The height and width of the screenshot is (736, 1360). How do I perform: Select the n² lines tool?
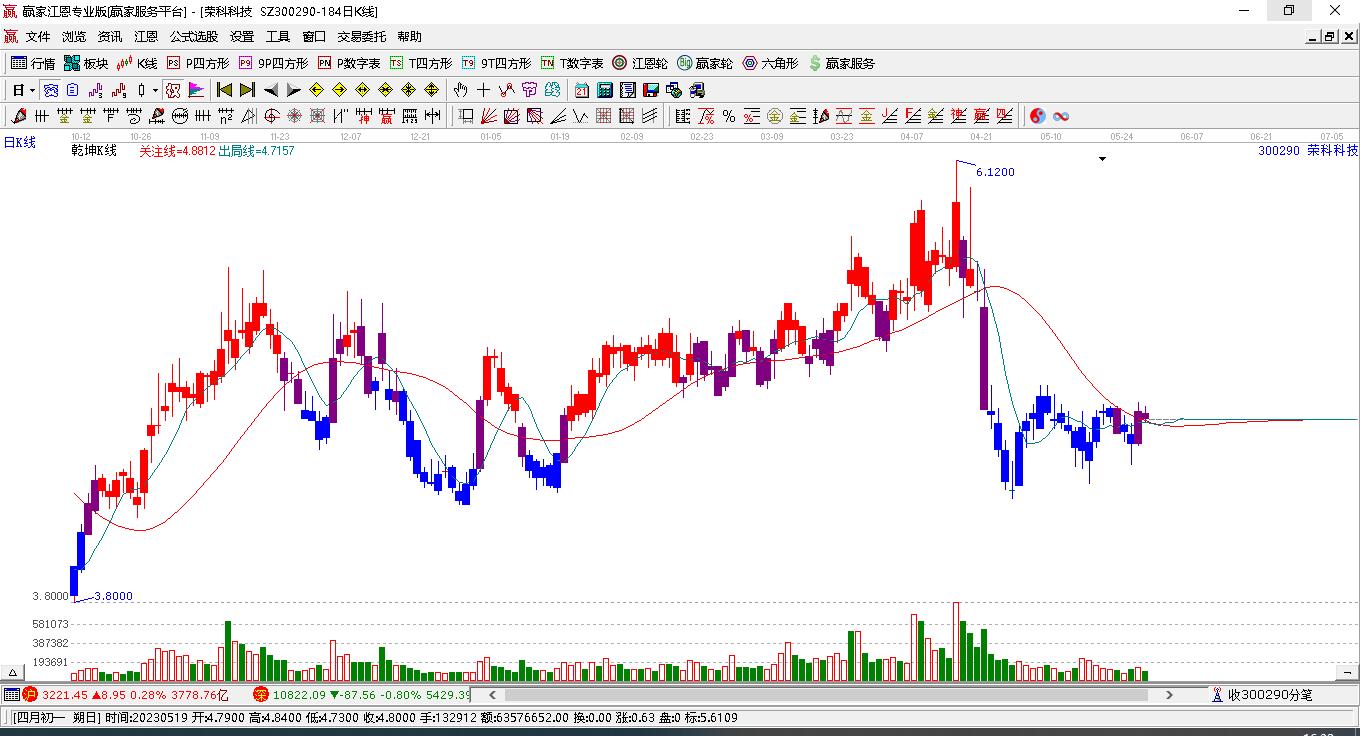tap(225, 116)
